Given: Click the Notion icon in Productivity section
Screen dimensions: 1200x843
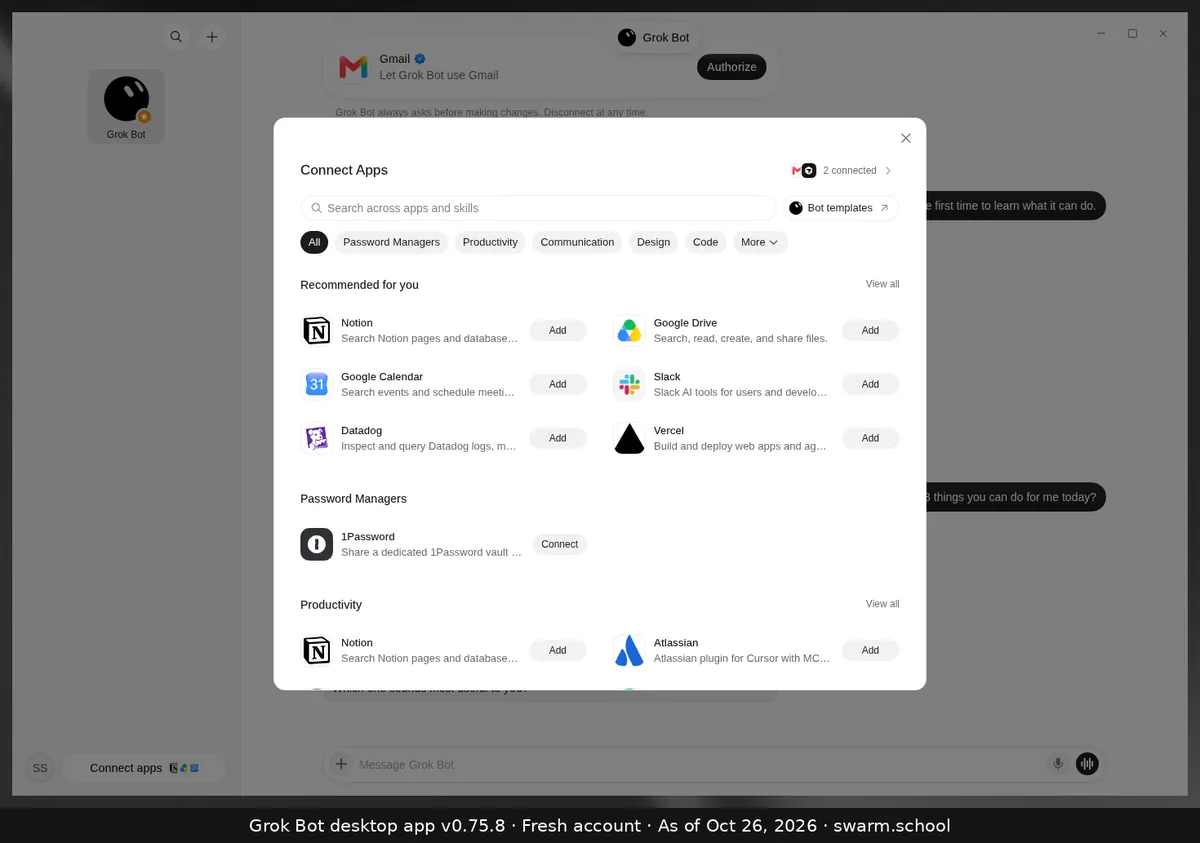Looking at the screenshot, I should pyautogui.click(x=317, y=651).
